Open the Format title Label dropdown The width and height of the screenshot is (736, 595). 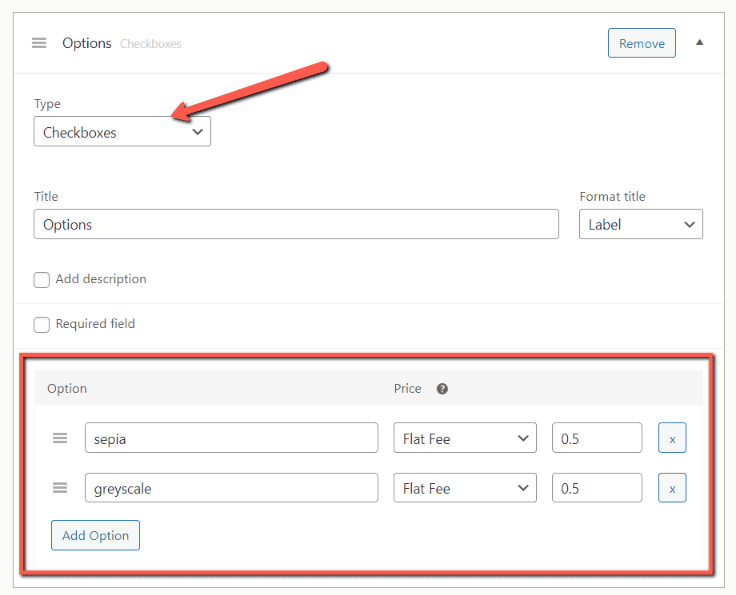click(x=641, y=224)
